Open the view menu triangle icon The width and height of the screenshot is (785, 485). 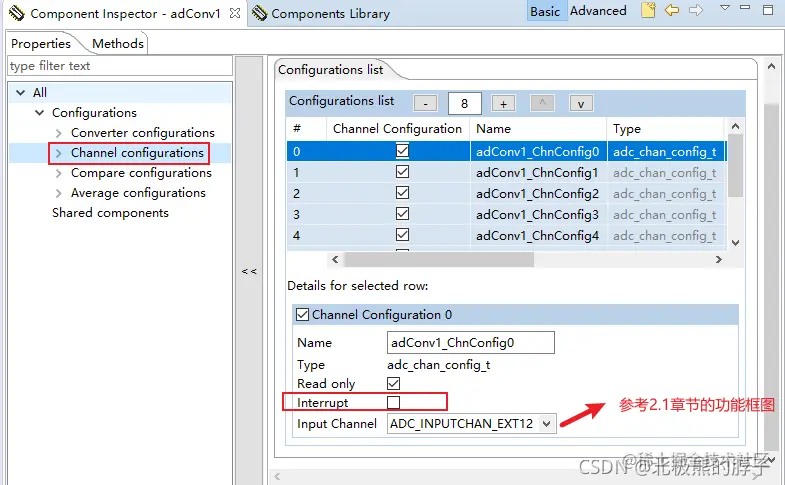(724, 8)
